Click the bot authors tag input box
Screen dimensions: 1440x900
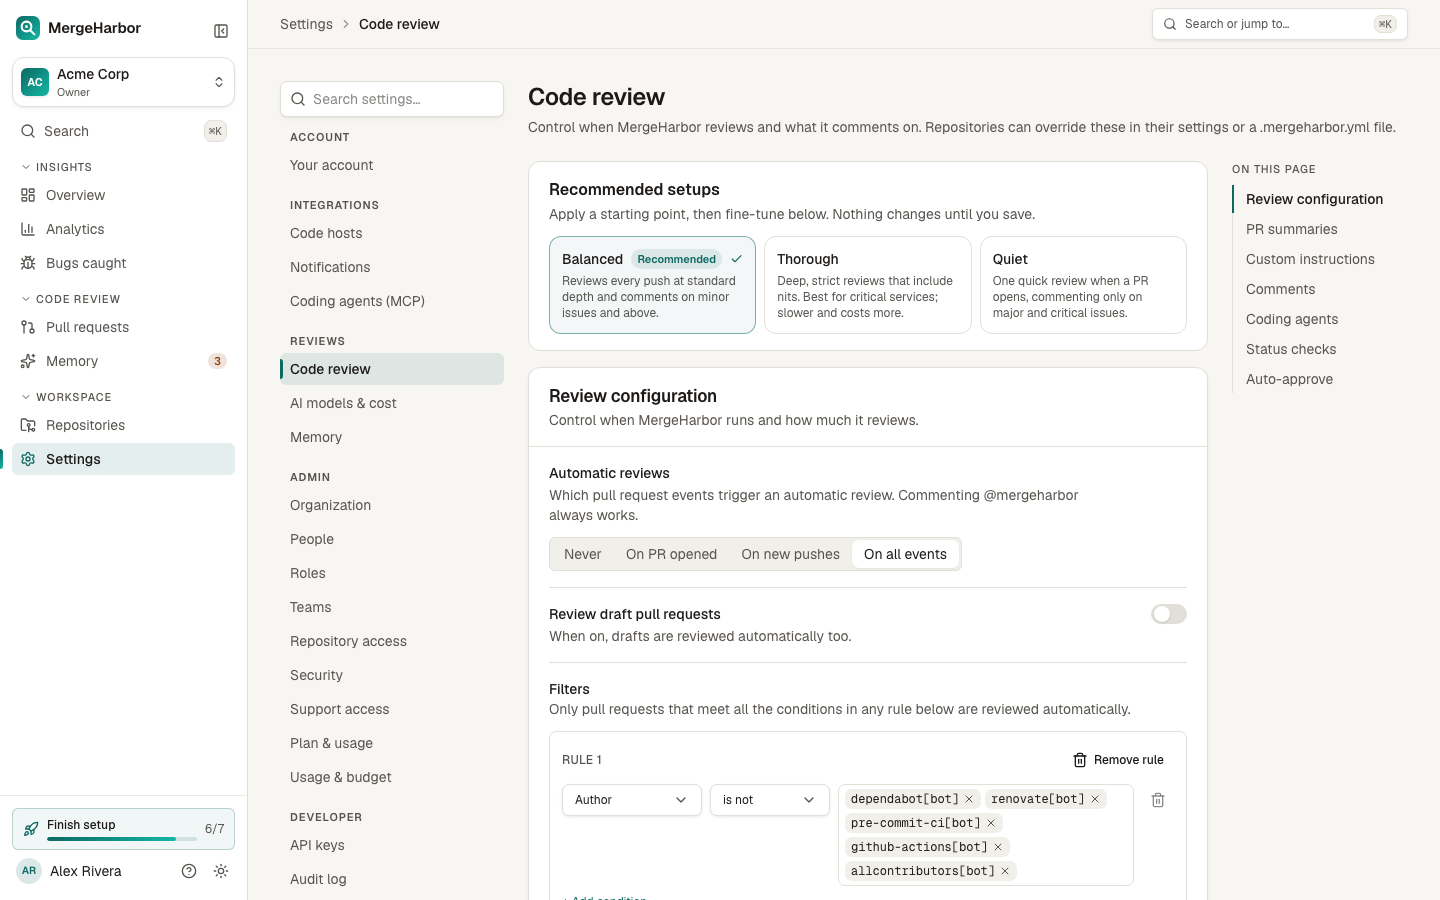tap(986, 835)
